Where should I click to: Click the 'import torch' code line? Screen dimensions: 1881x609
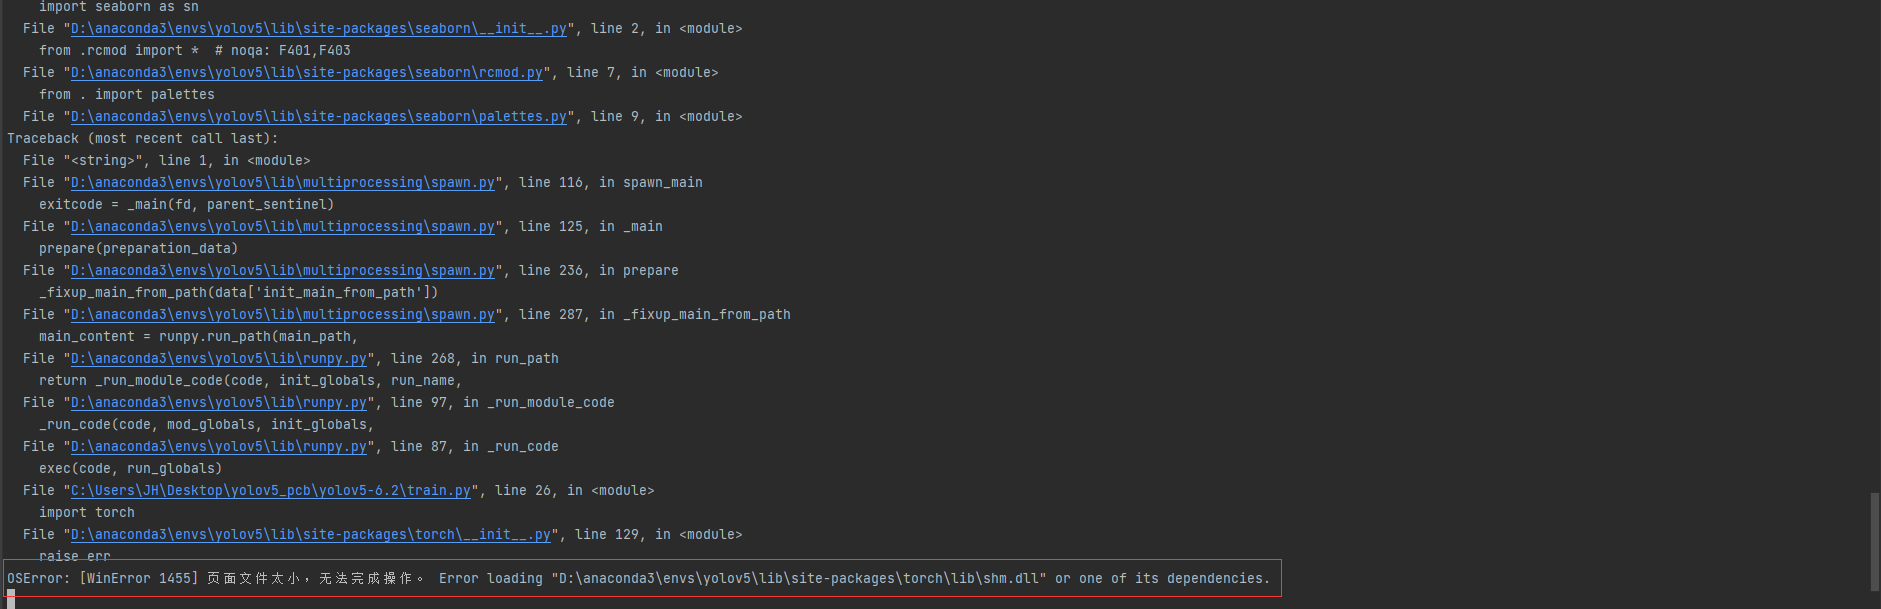click(x=87, y=513)
